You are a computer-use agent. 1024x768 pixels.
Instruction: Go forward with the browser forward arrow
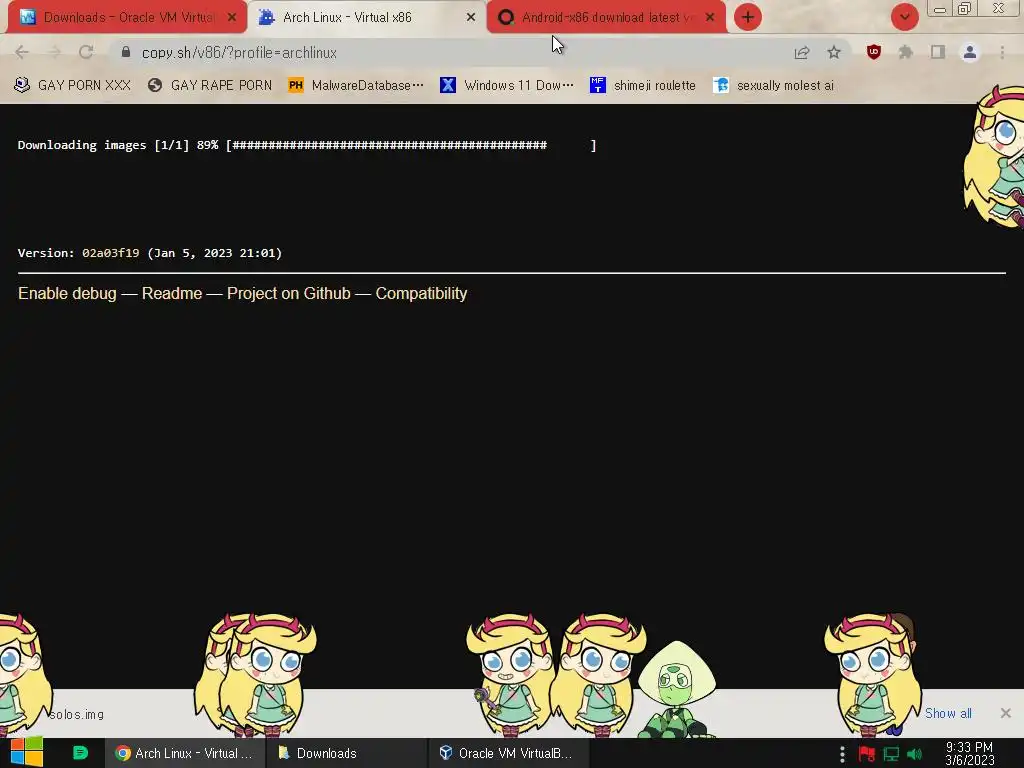54,52
